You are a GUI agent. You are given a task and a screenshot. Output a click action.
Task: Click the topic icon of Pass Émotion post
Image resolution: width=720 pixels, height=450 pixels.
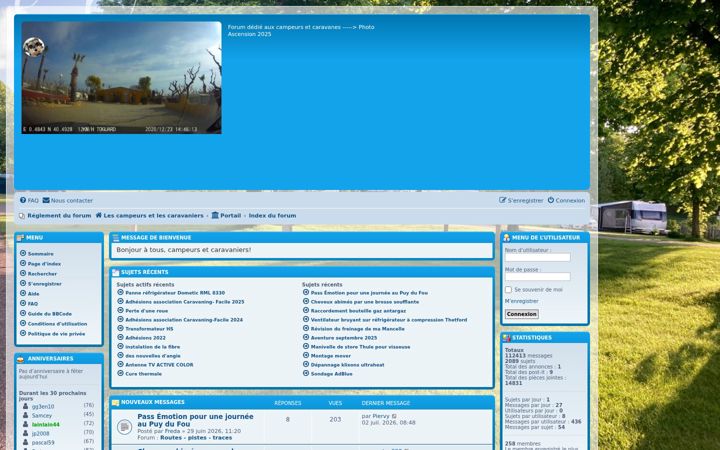[x=124, y=427]
